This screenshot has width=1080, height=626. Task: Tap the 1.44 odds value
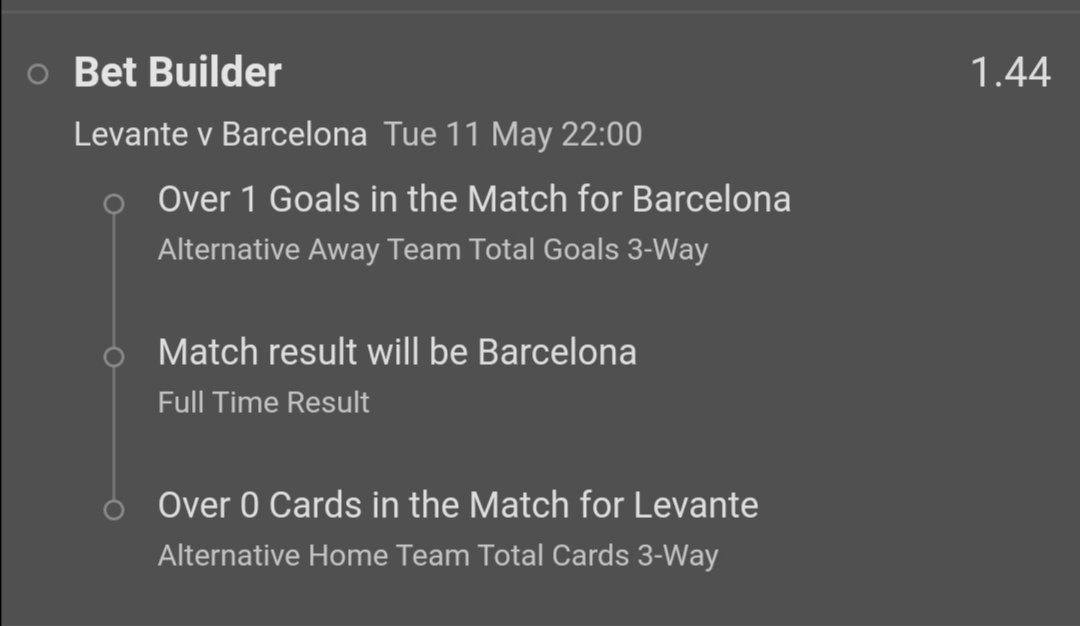[x=1010, y=73]
